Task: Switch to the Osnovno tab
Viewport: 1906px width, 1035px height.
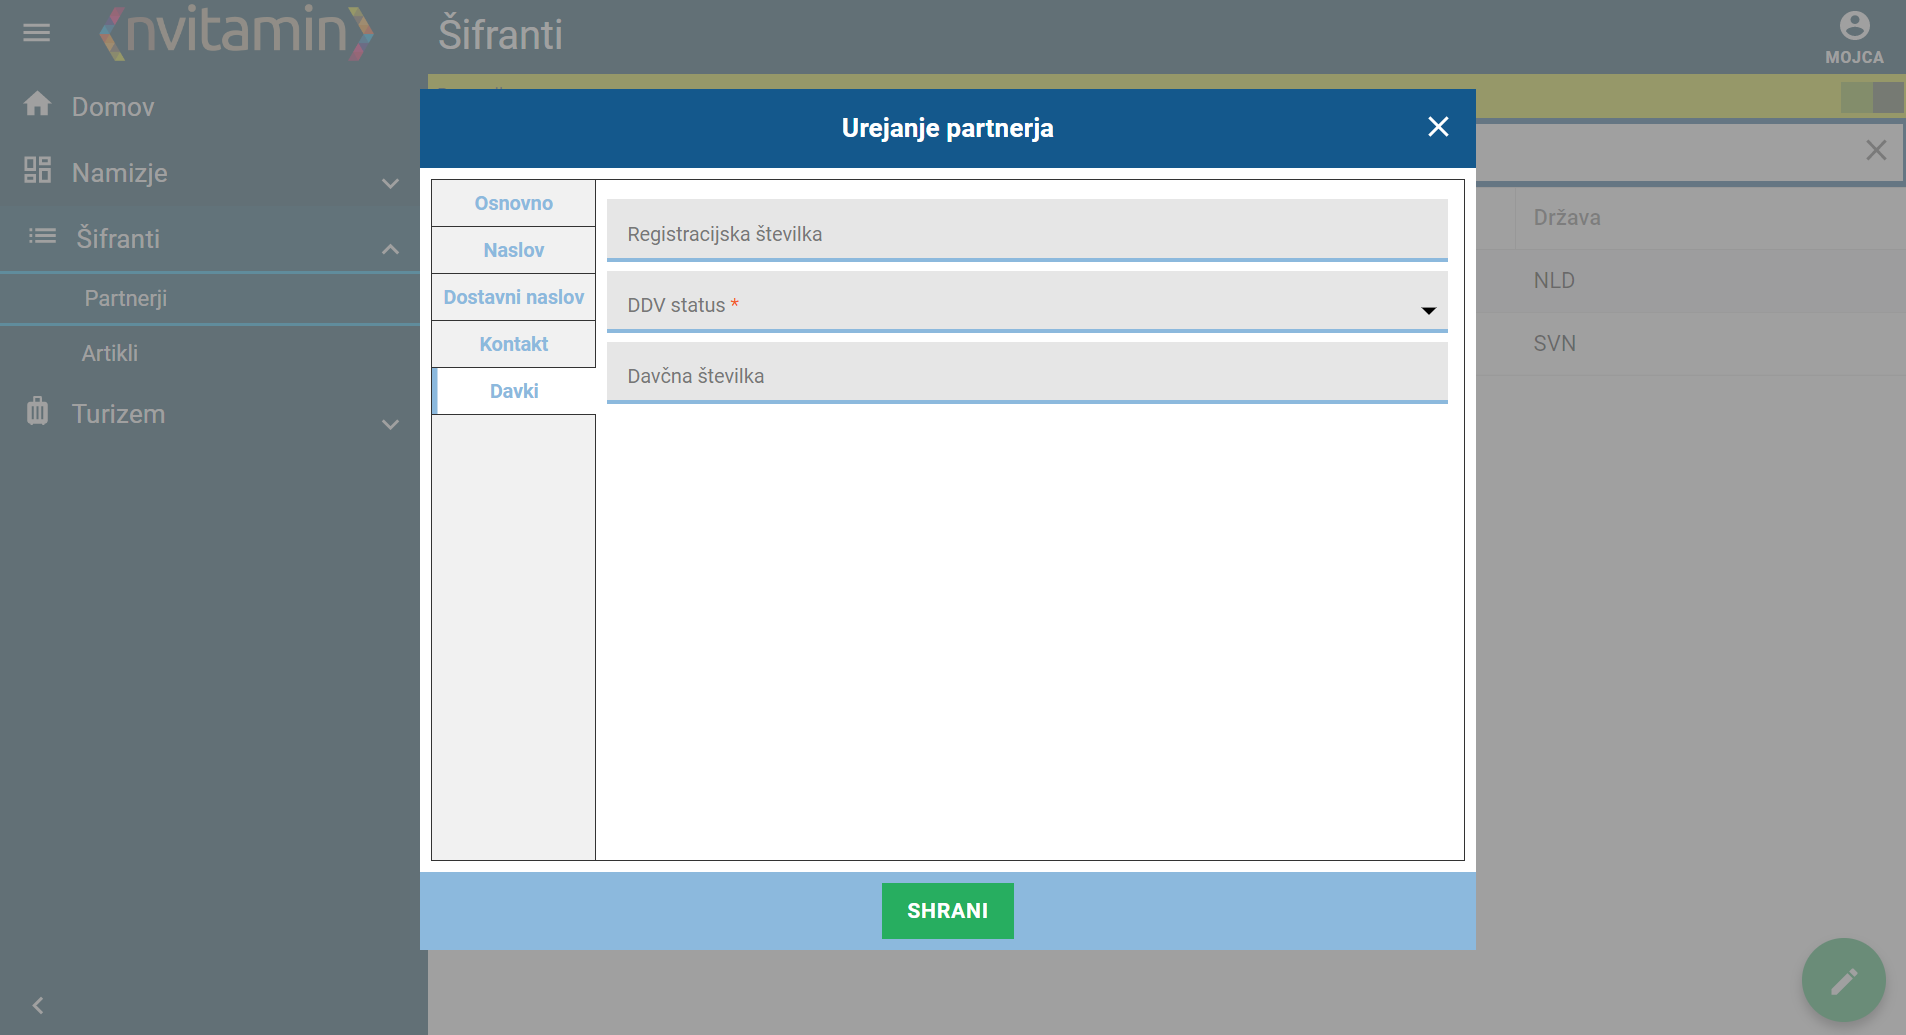Action: pyautogui.click(x=514, y=203)
